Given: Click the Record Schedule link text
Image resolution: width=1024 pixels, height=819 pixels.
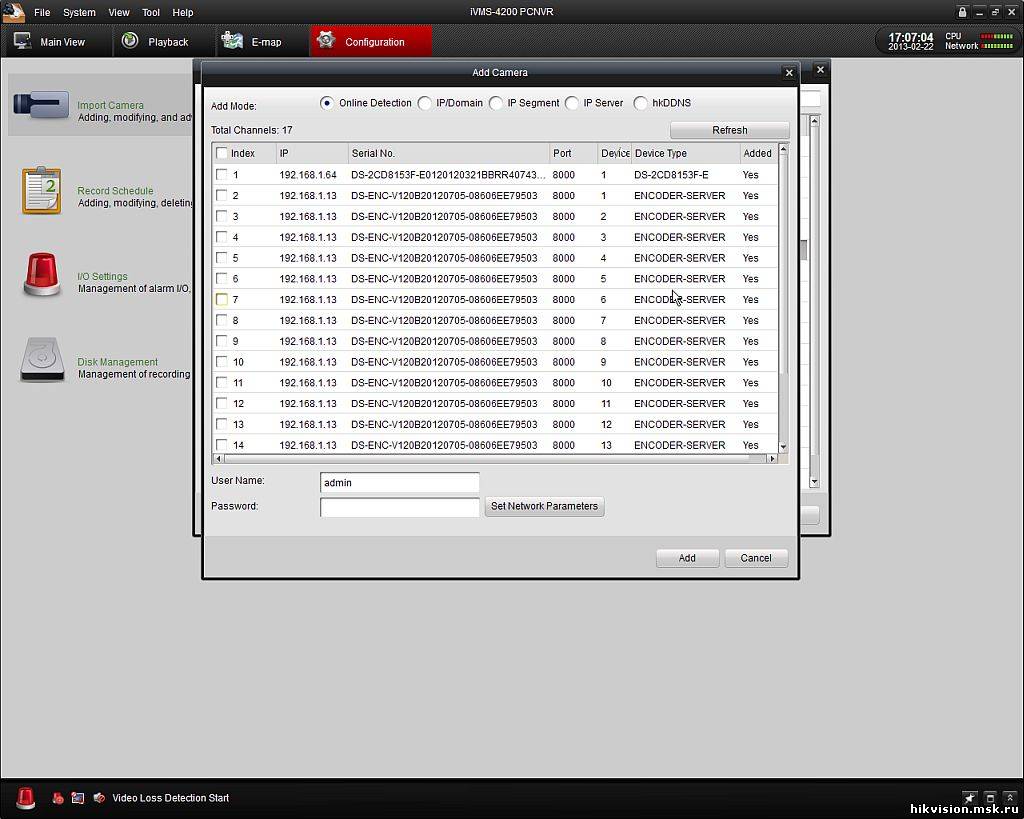Looking at the screenshot, I should click(115, 191).
